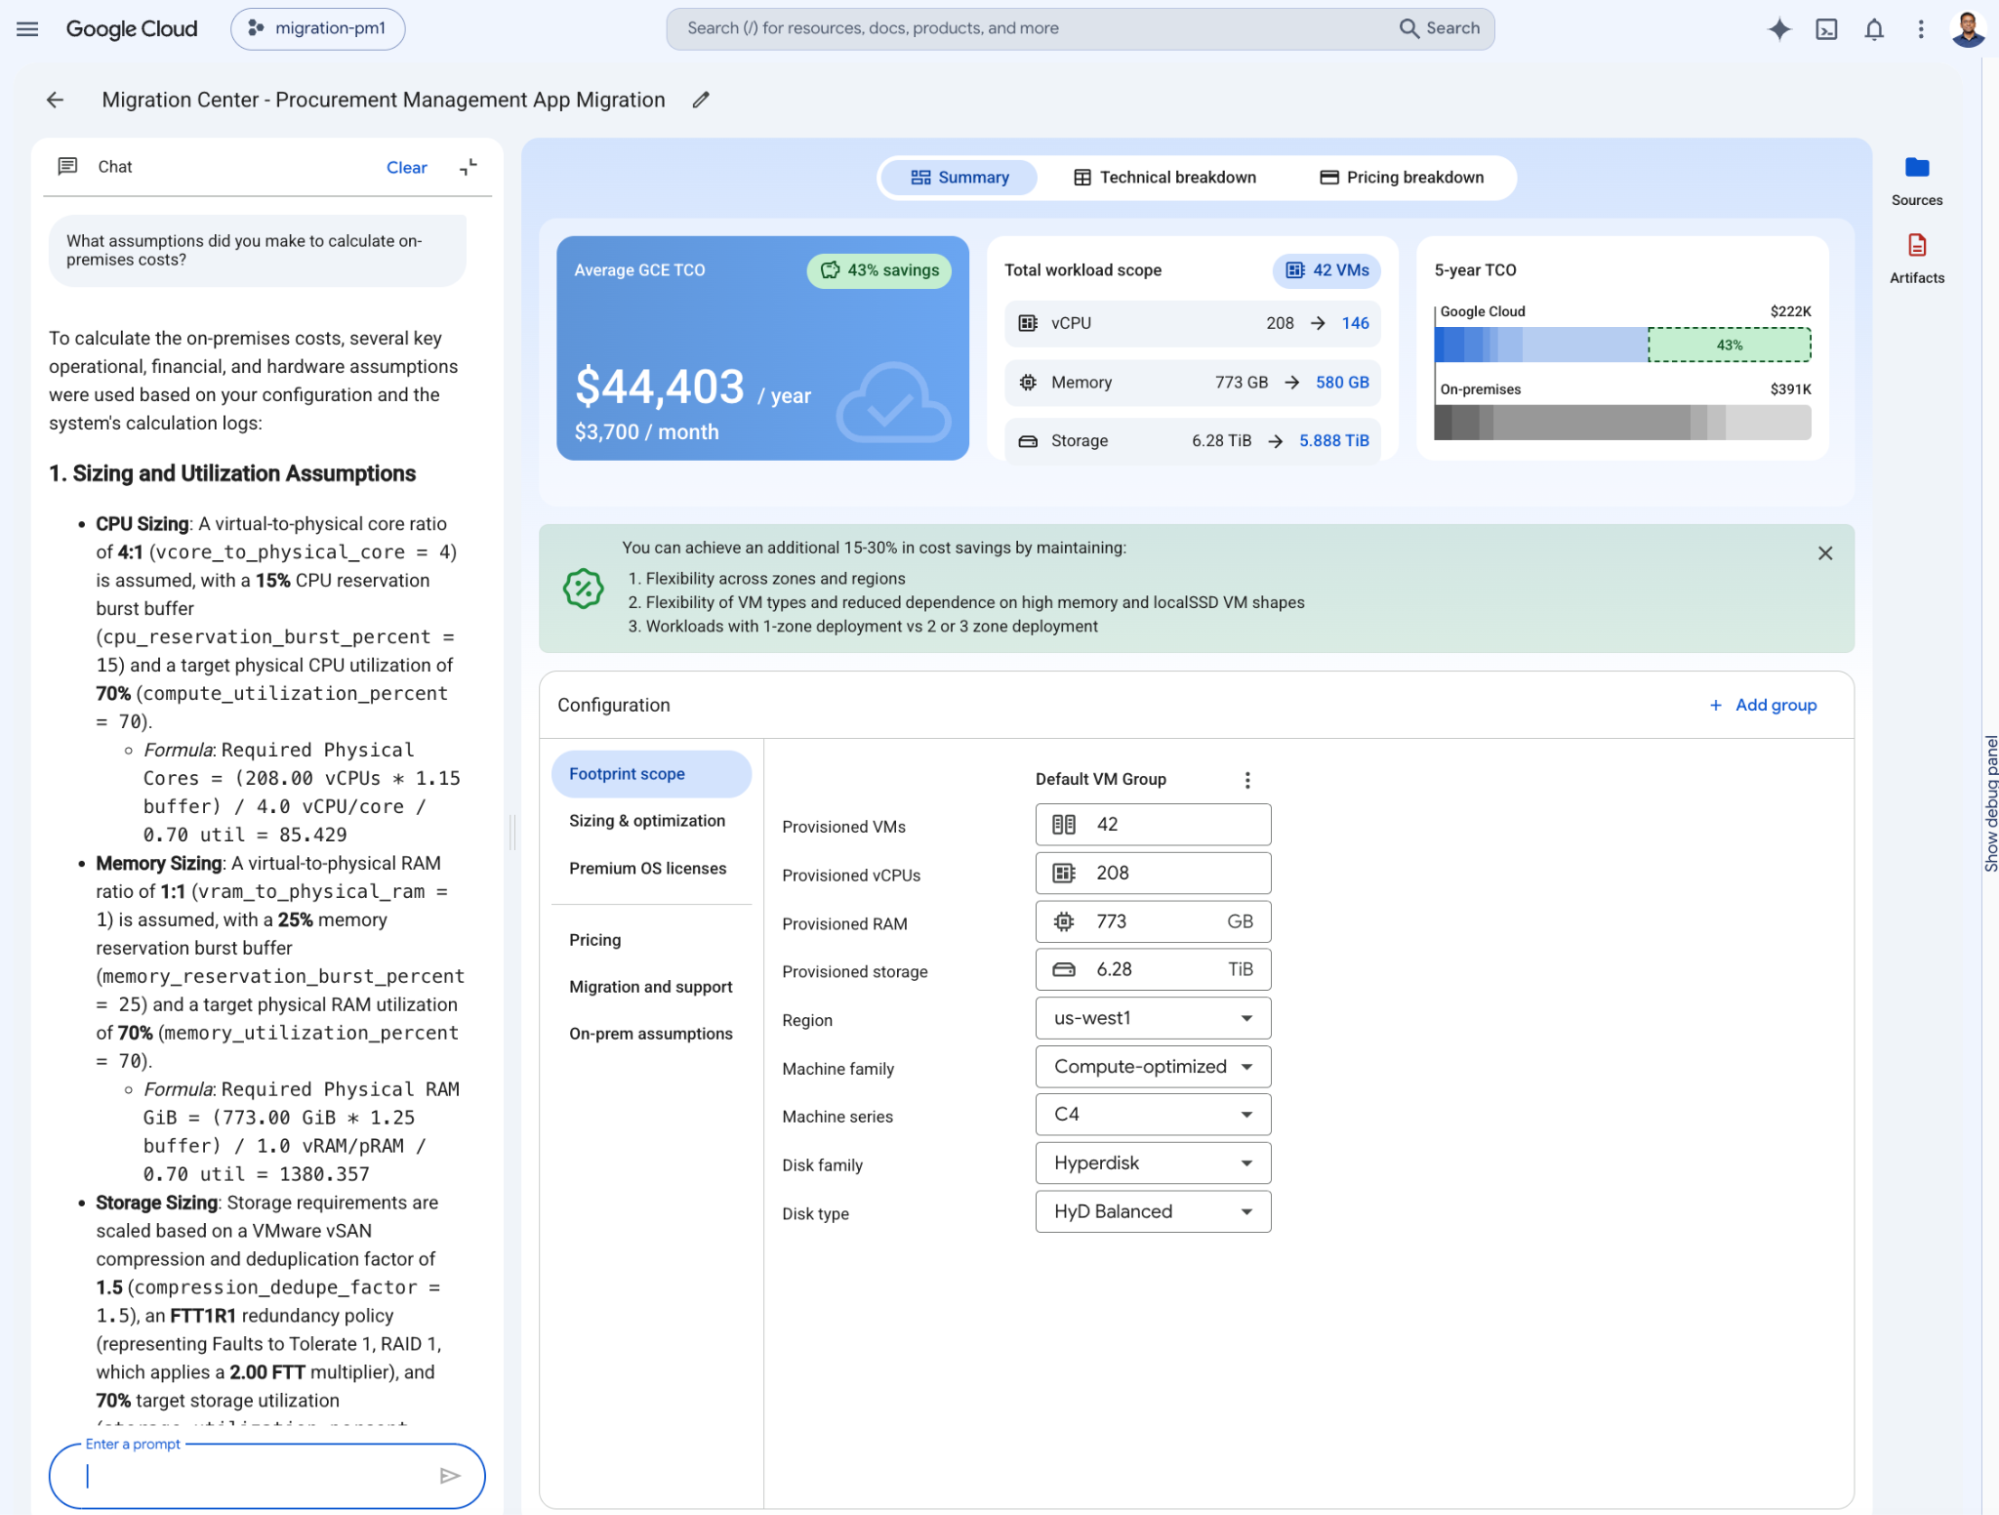Clear the chat conversation
This screenshot has height=1515, width=1999.
click(407, 168)
